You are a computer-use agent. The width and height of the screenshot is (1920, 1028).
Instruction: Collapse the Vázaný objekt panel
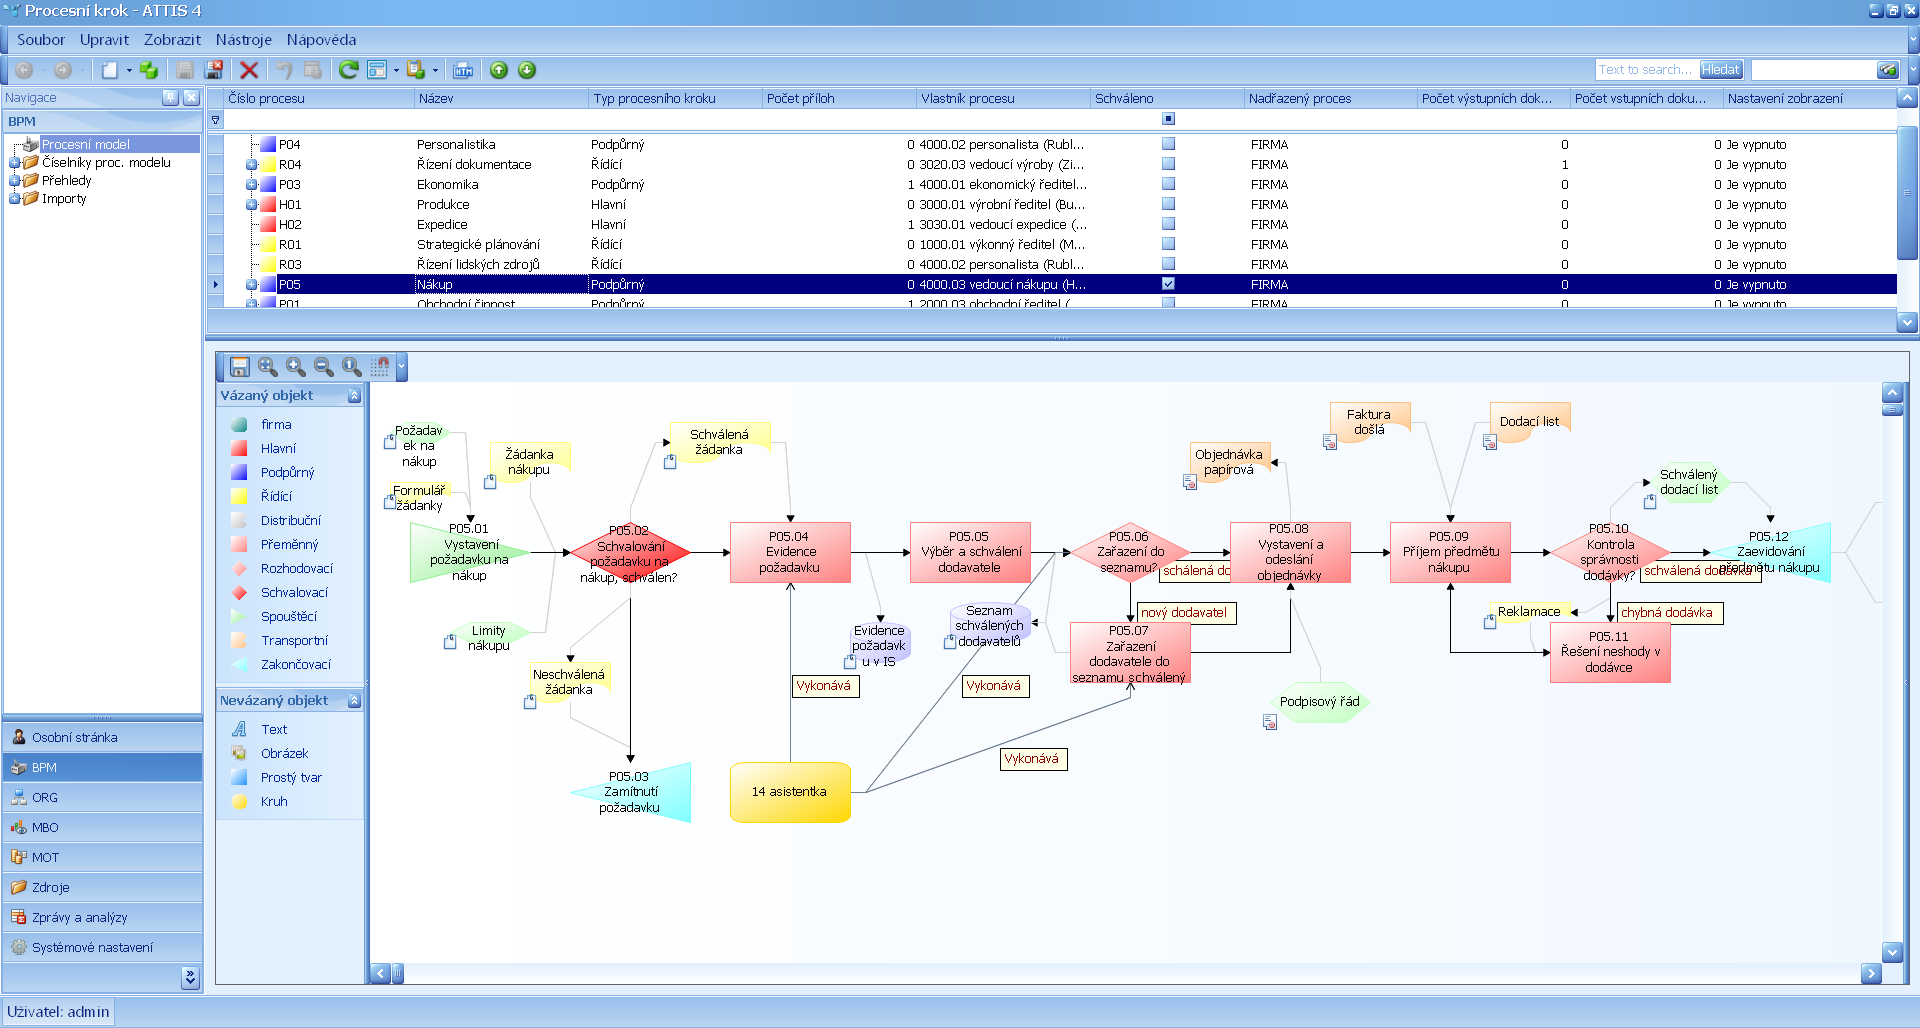click(354, 396)
